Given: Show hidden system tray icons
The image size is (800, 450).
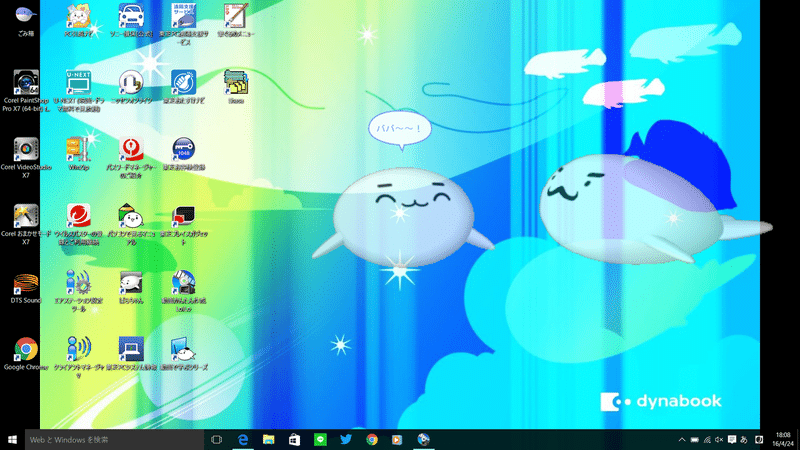Looking at the screenshot, I should [x=682, y=440].
